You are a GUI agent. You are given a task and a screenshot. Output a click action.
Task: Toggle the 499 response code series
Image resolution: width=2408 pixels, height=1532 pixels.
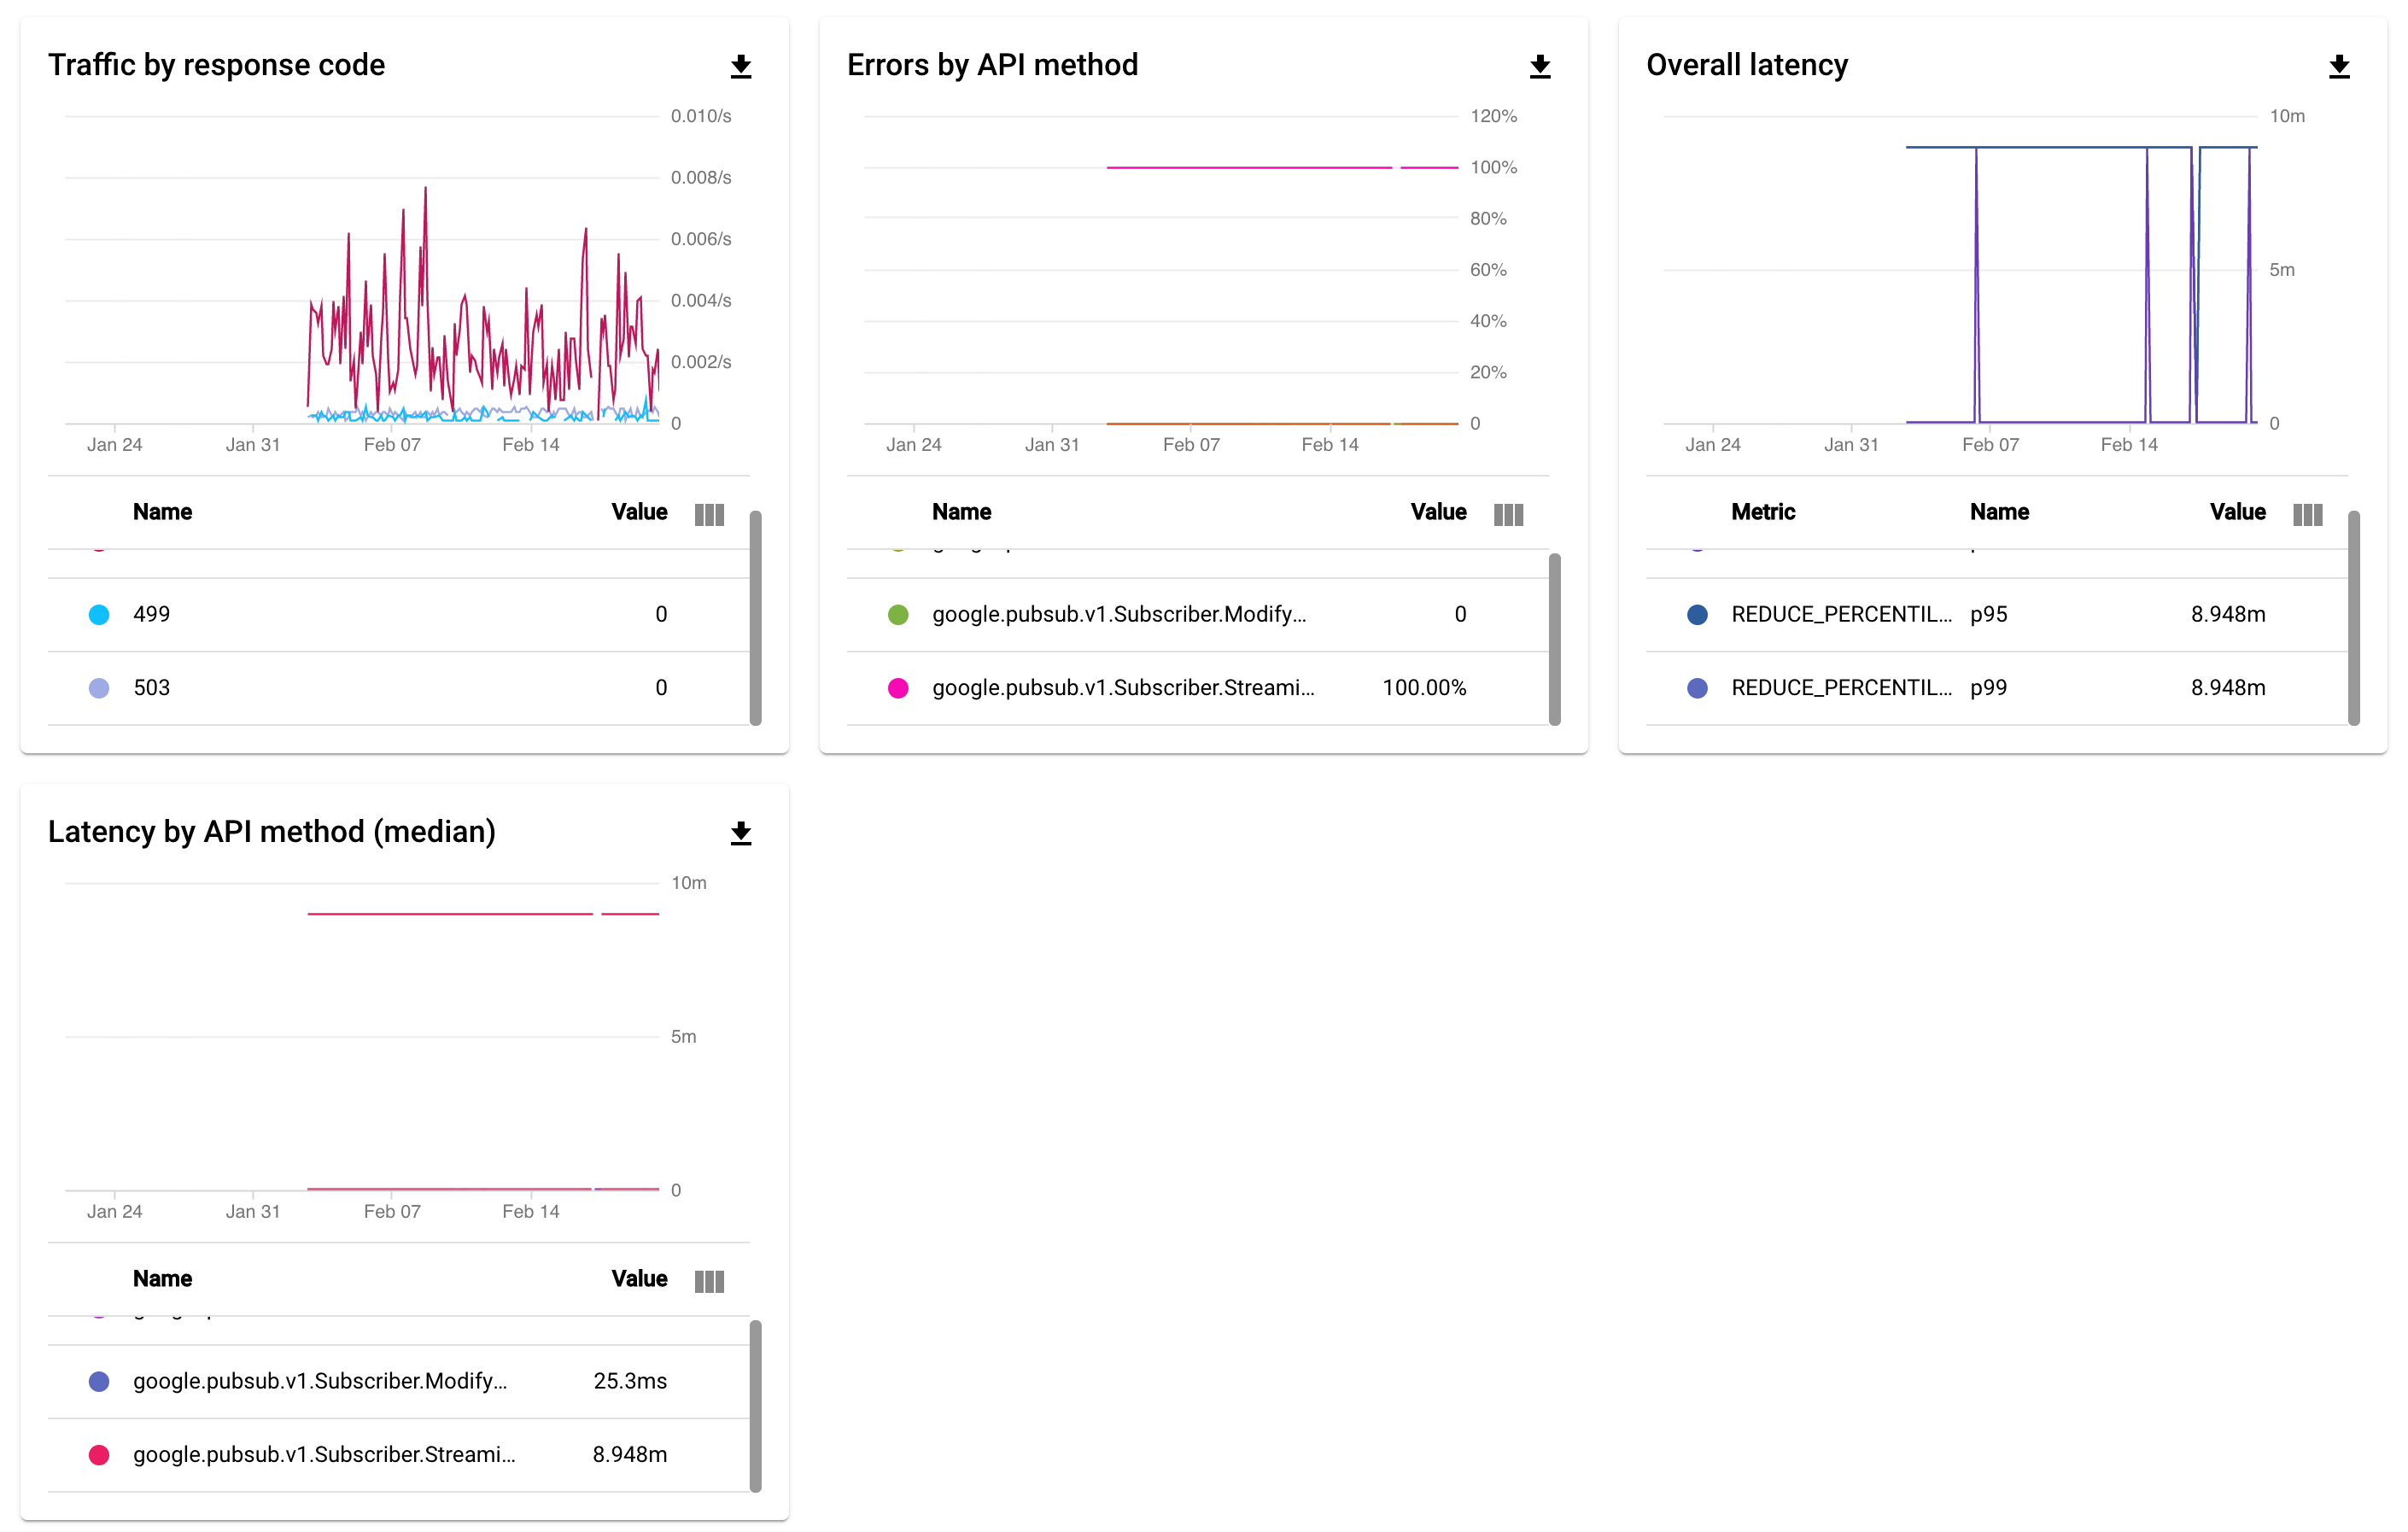click(x=99, y=614)
